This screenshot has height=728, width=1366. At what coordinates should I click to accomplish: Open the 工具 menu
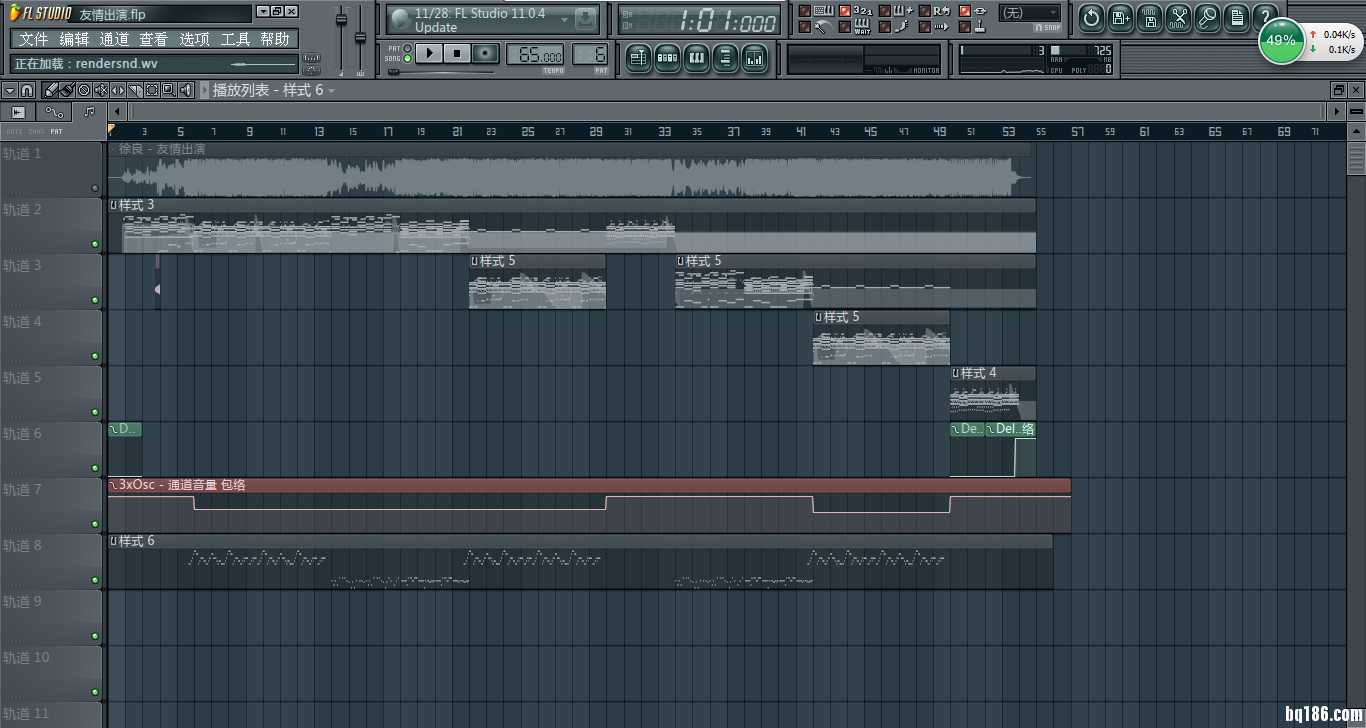[x=235, y=39]
